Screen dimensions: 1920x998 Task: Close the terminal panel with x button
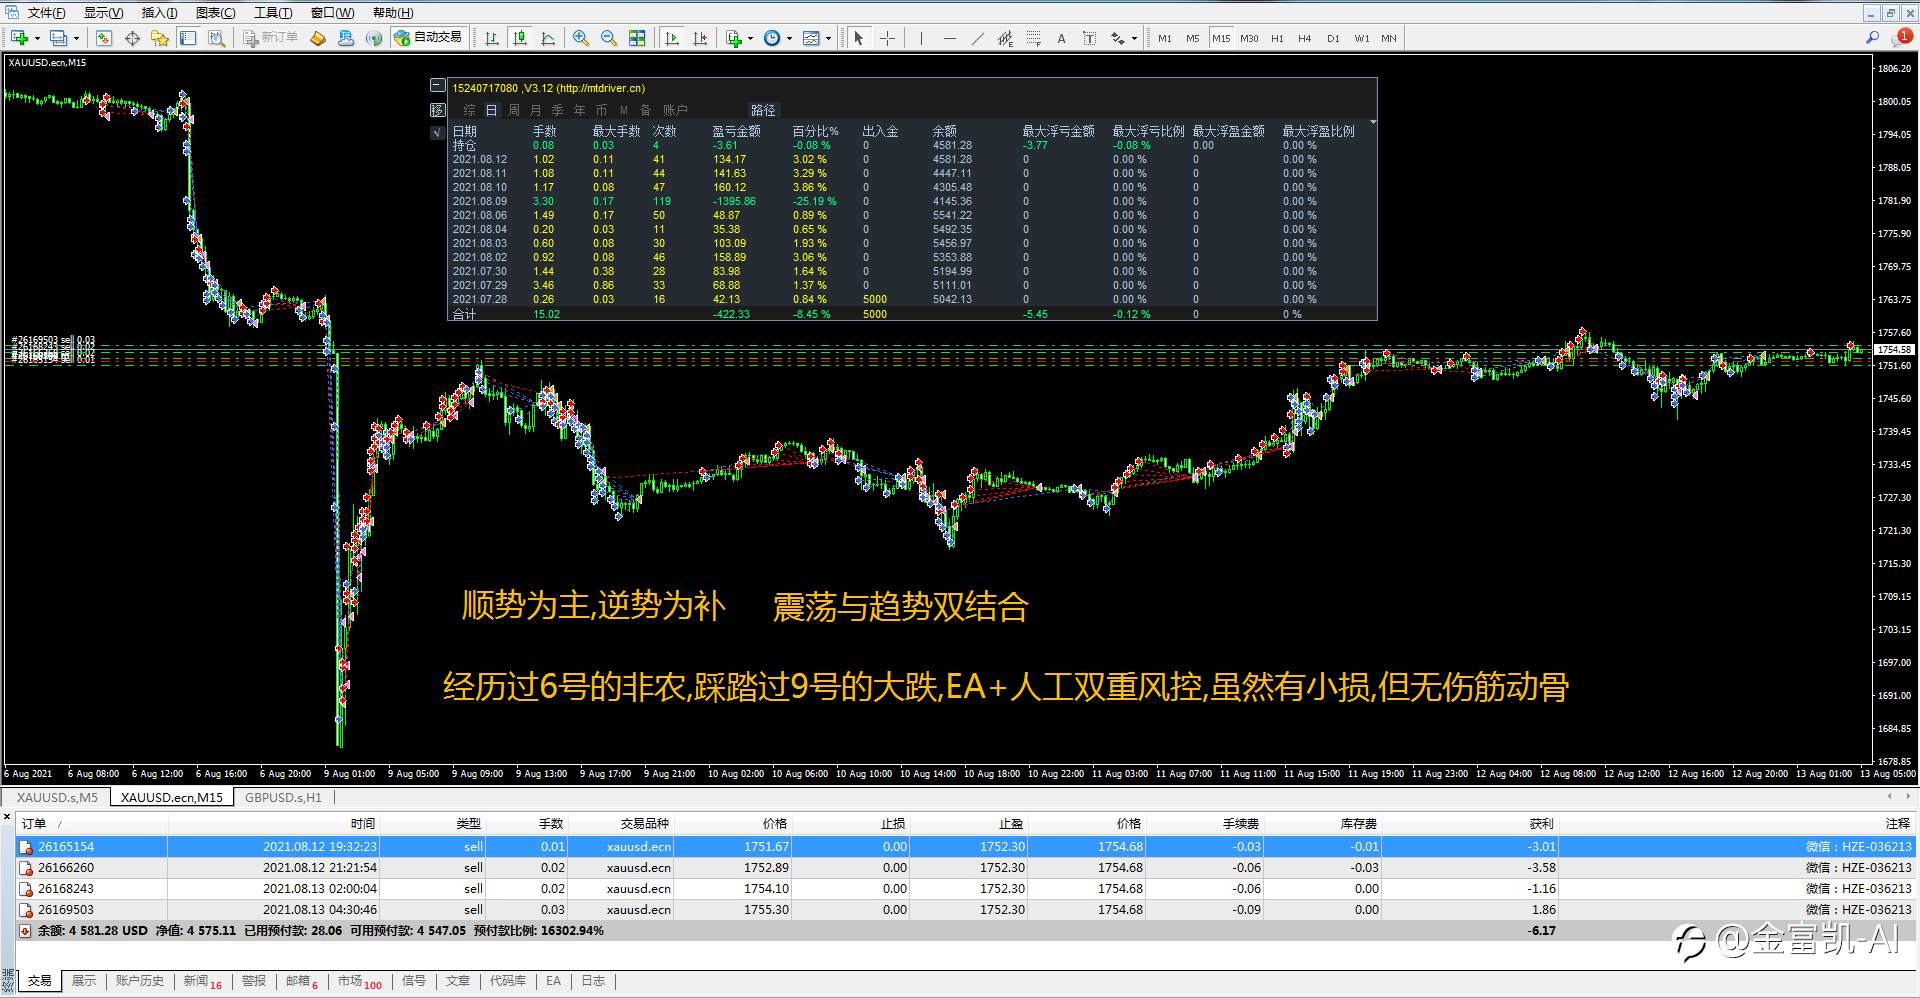point(6,817)
